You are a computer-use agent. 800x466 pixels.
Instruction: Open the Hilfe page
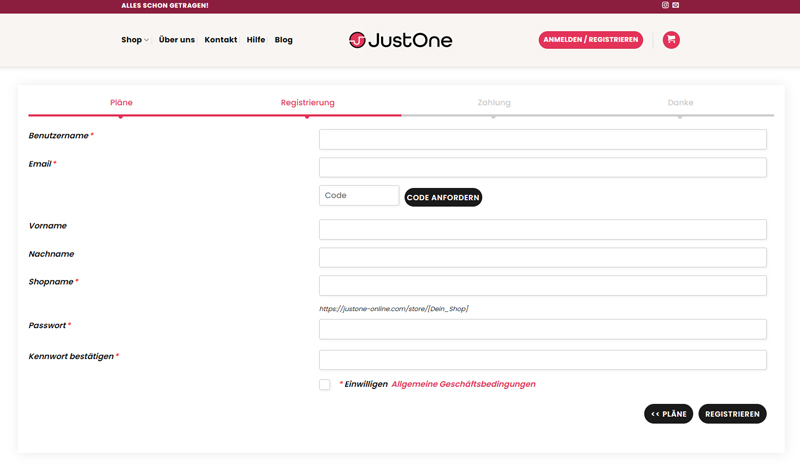256,40
